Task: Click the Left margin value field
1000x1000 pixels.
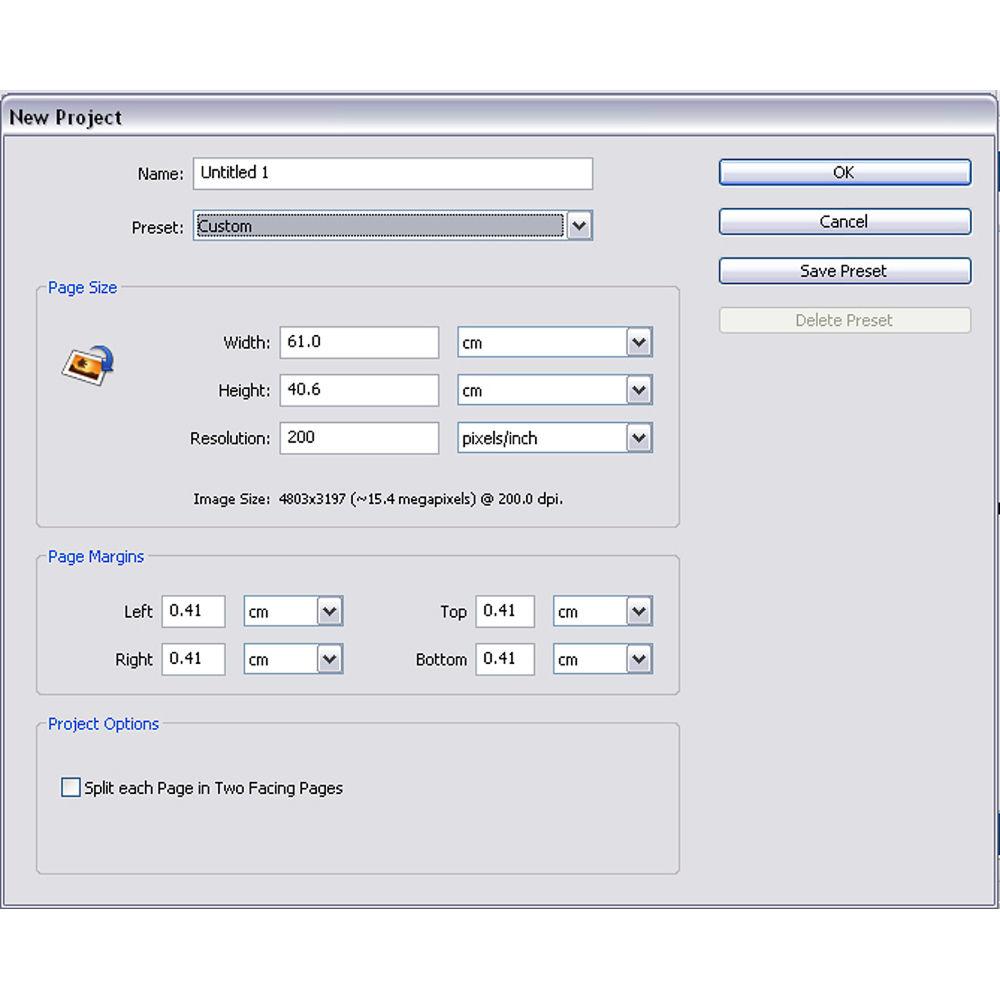Action: coord(193,611)
